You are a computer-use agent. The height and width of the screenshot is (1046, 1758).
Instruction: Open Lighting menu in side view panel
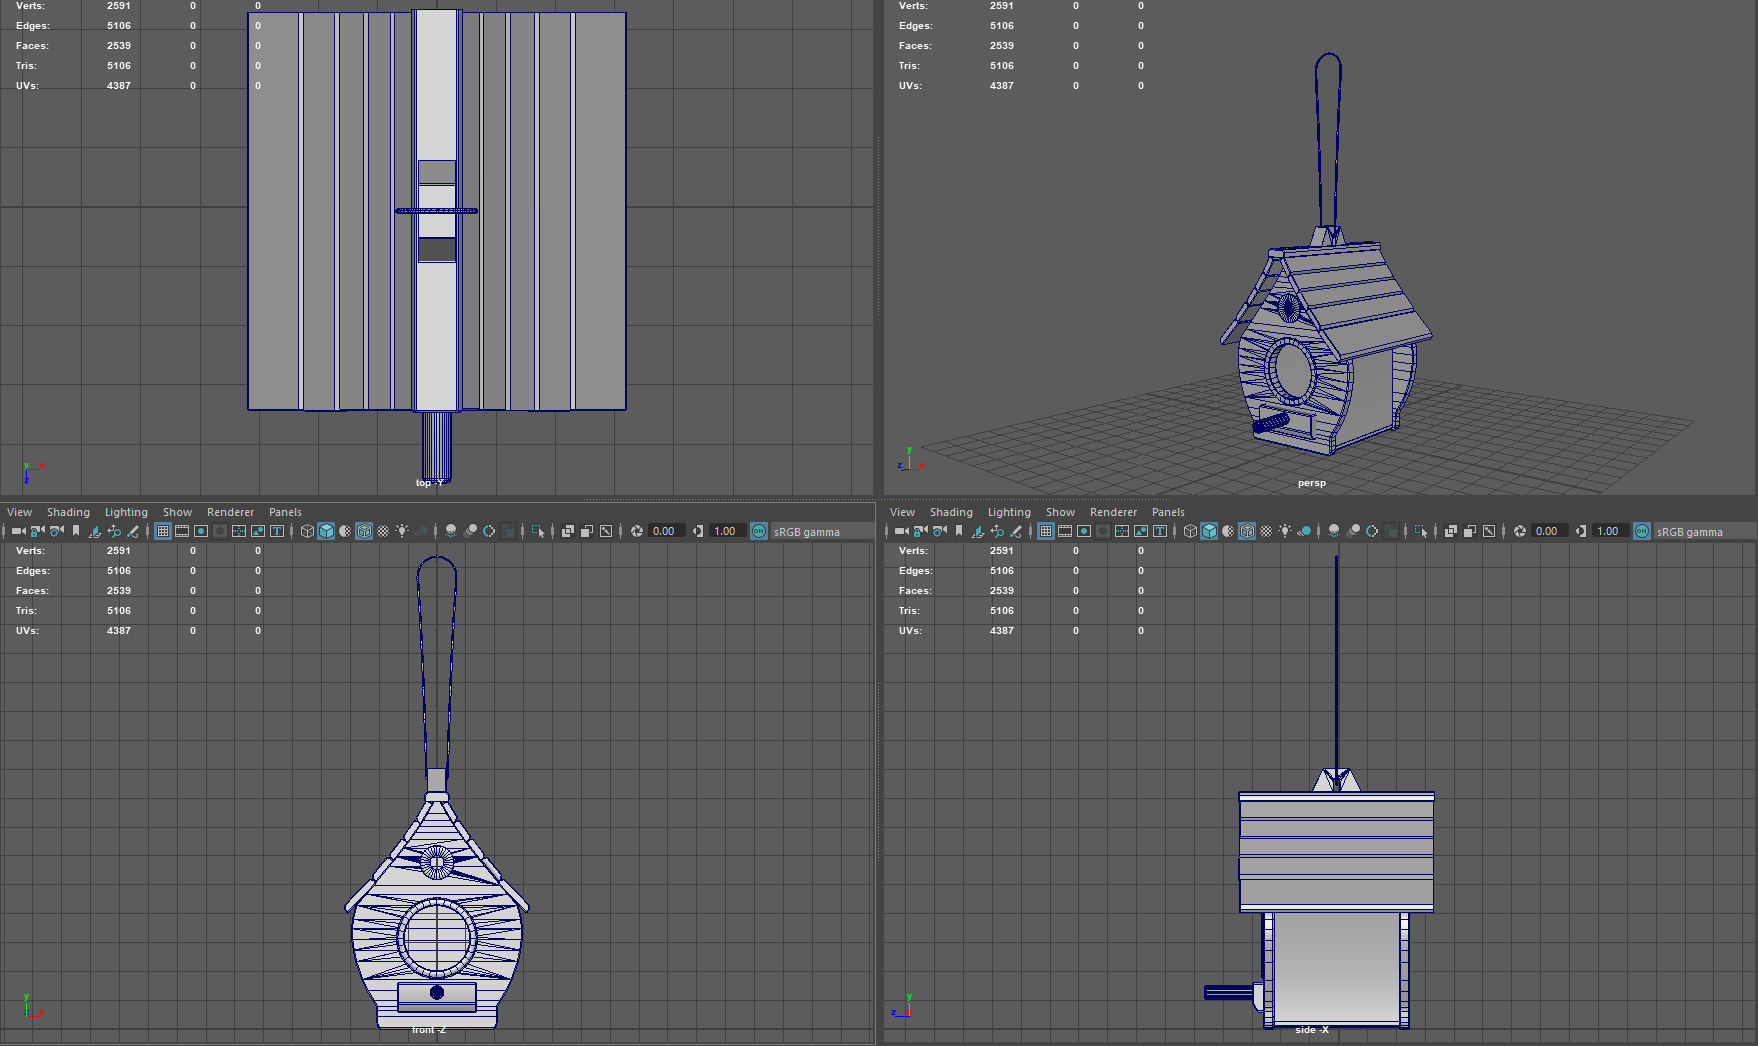coord(1009,512)
